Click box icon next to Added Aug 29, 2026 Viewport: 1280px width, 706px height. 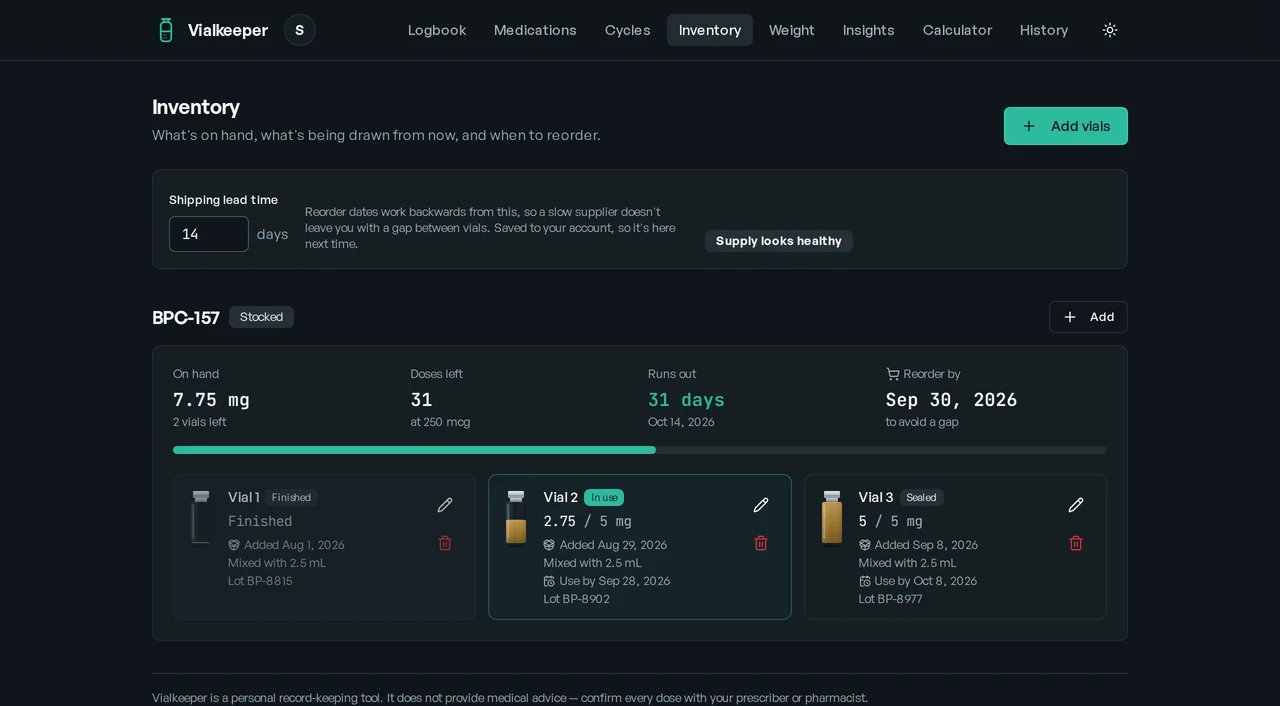pyautogui.click(x=549, y=545)
